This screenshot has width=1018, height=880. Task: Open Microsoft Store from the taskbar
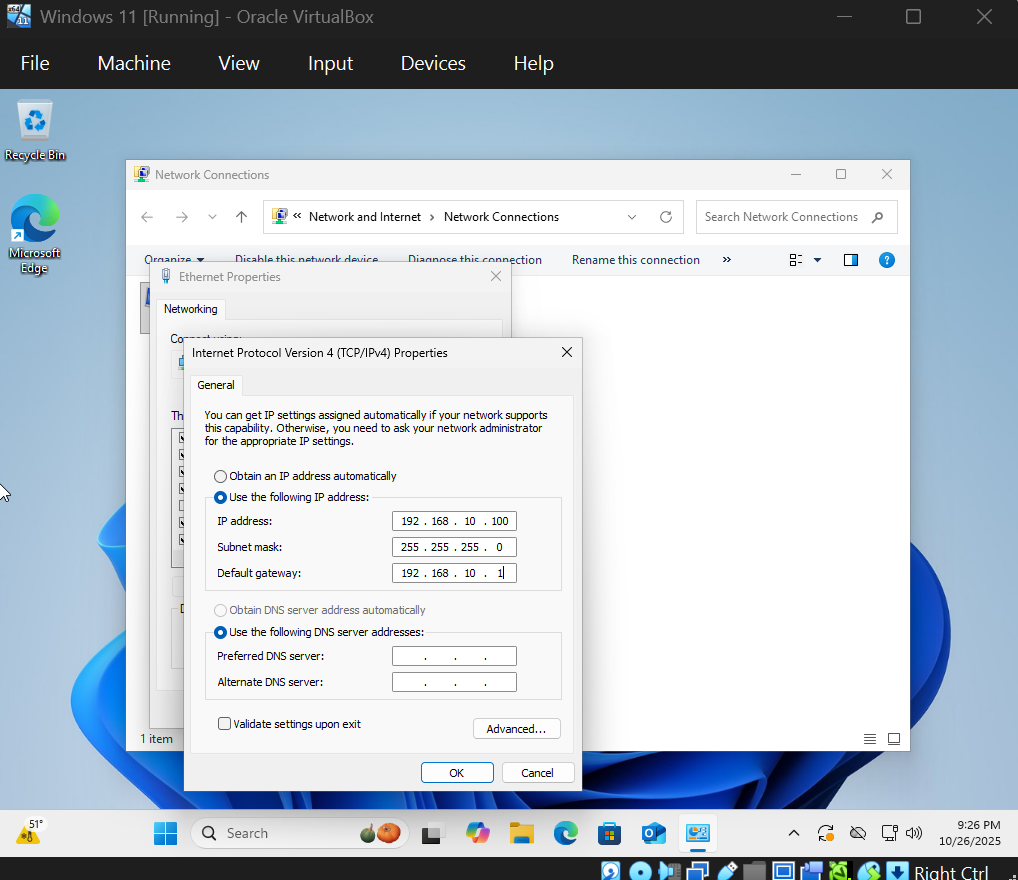click(609, 832)
